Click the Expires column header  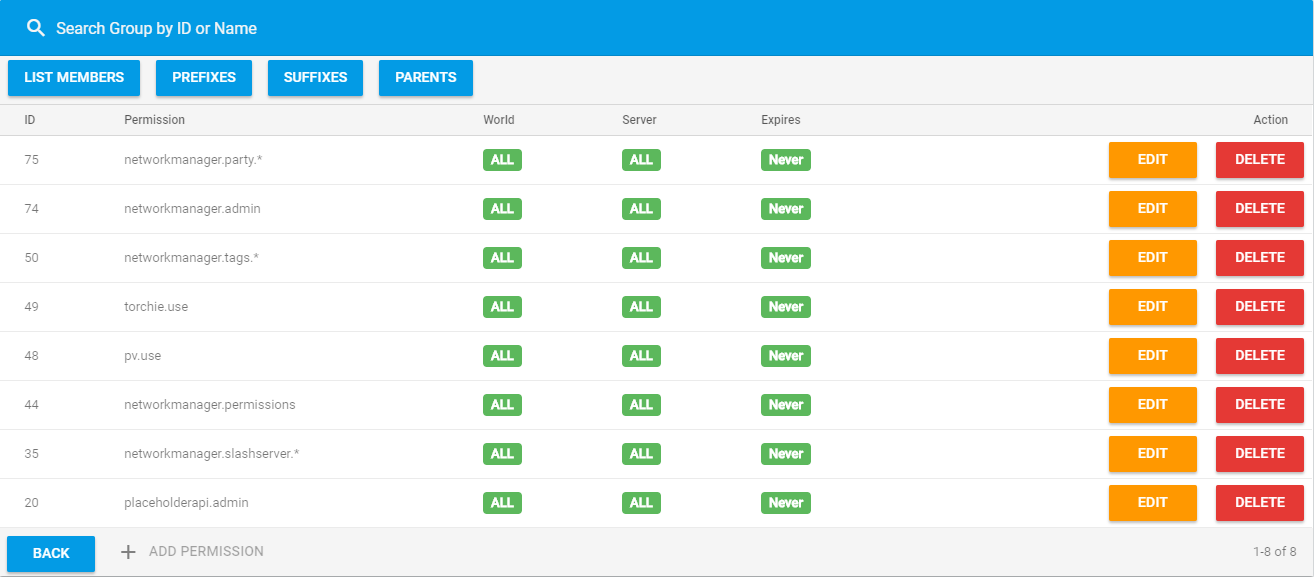pyautogui.click(x=780, y=120)
